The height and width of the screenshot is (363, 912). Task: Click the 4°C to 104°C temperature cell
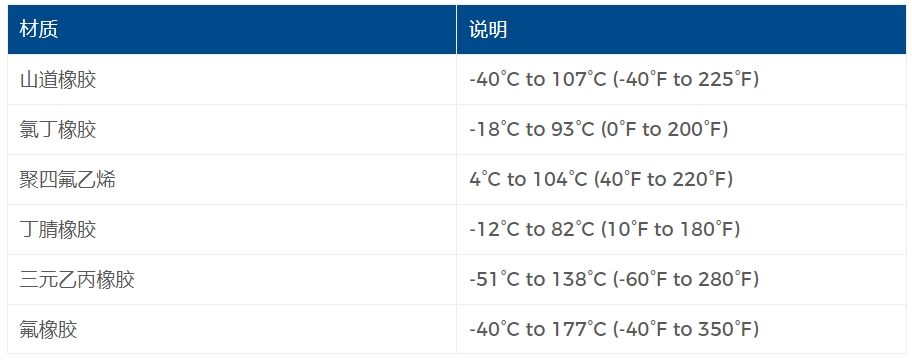[681, 180]
